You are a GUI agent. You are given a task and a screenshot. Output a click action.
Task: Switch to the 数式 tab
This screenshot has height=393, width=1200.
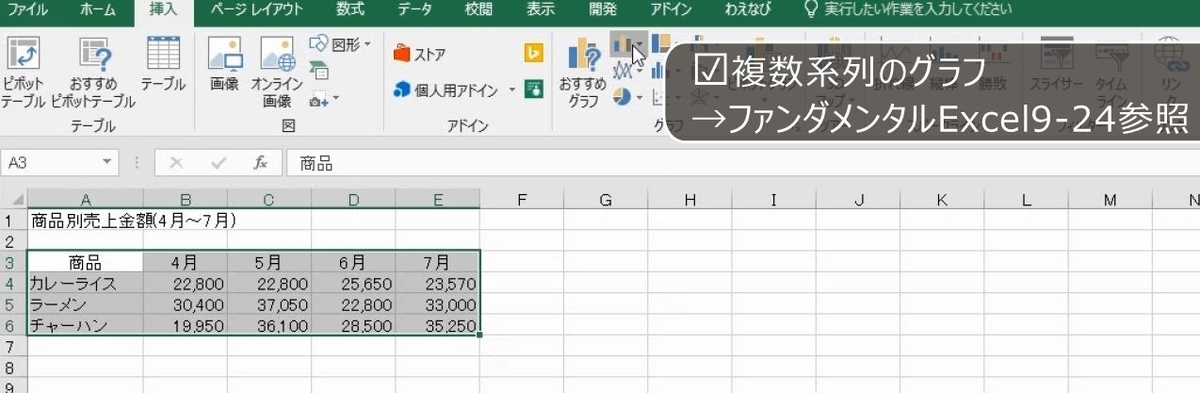coord(350,11)
